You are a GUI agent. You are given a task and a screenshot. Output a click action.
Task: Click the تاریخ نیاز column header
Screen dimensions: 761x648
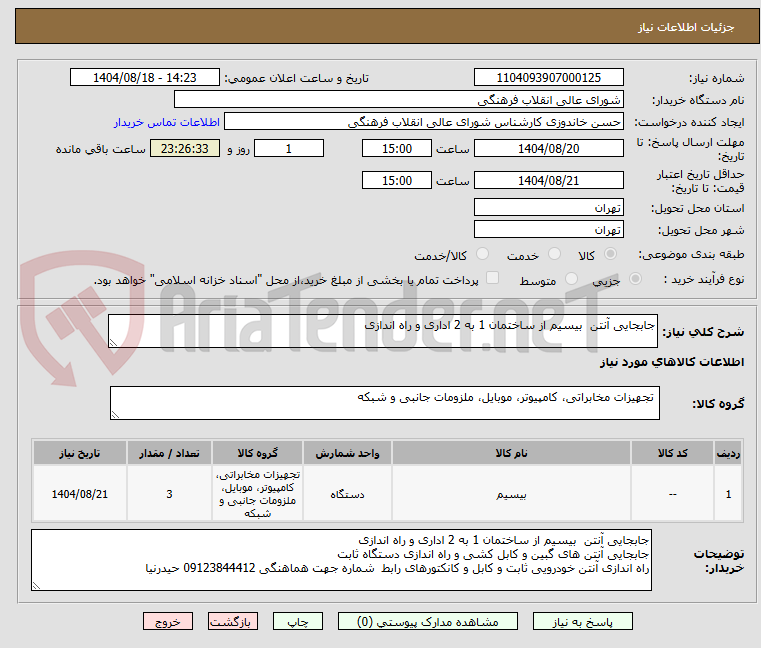coord(80,453)
